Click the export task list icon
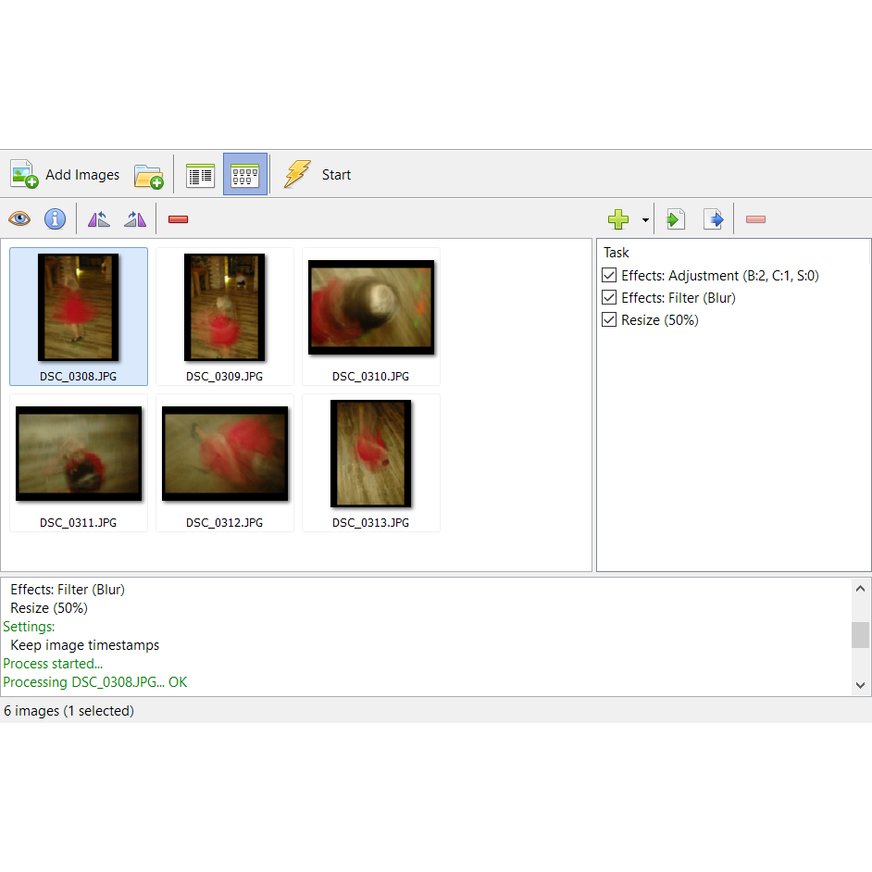Image resolution: width=872 pixels, height=872 pixels. point(713,219)
